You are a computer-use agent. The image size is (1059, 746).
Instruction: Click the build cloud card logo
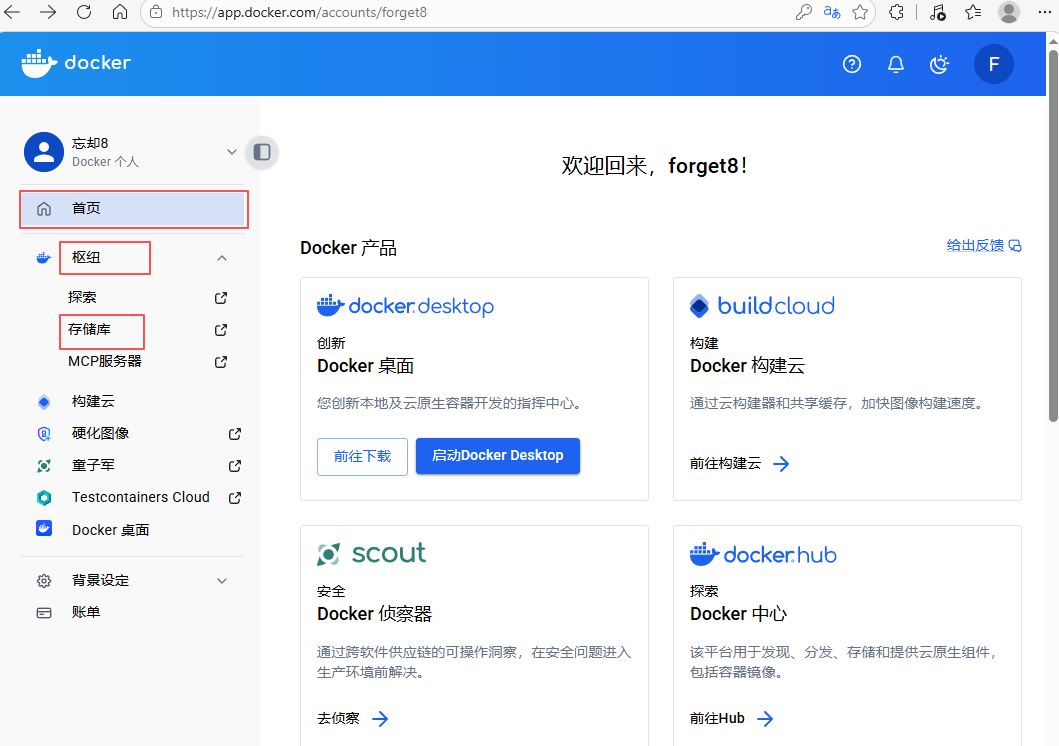762,306
